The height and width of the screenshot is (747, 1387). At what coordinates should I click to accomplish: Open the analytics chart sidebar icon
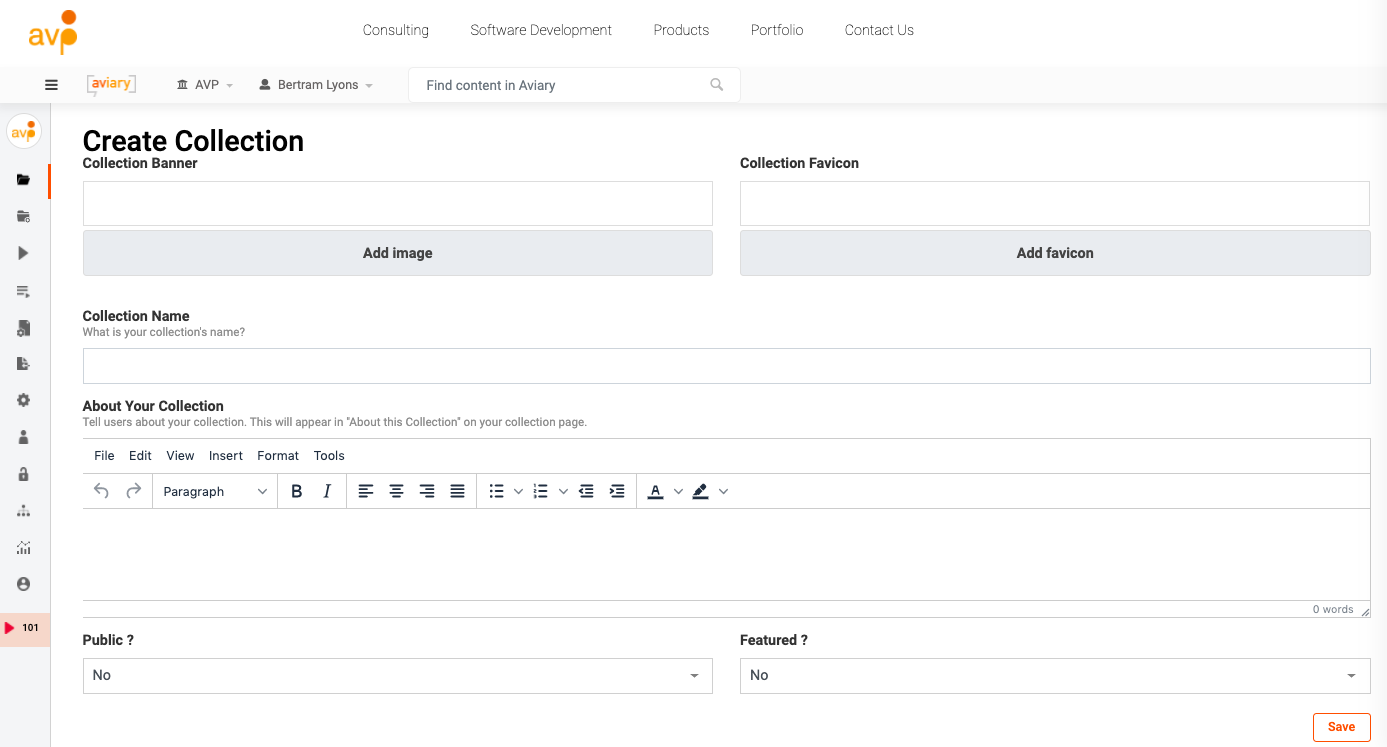tap(24, 548)
